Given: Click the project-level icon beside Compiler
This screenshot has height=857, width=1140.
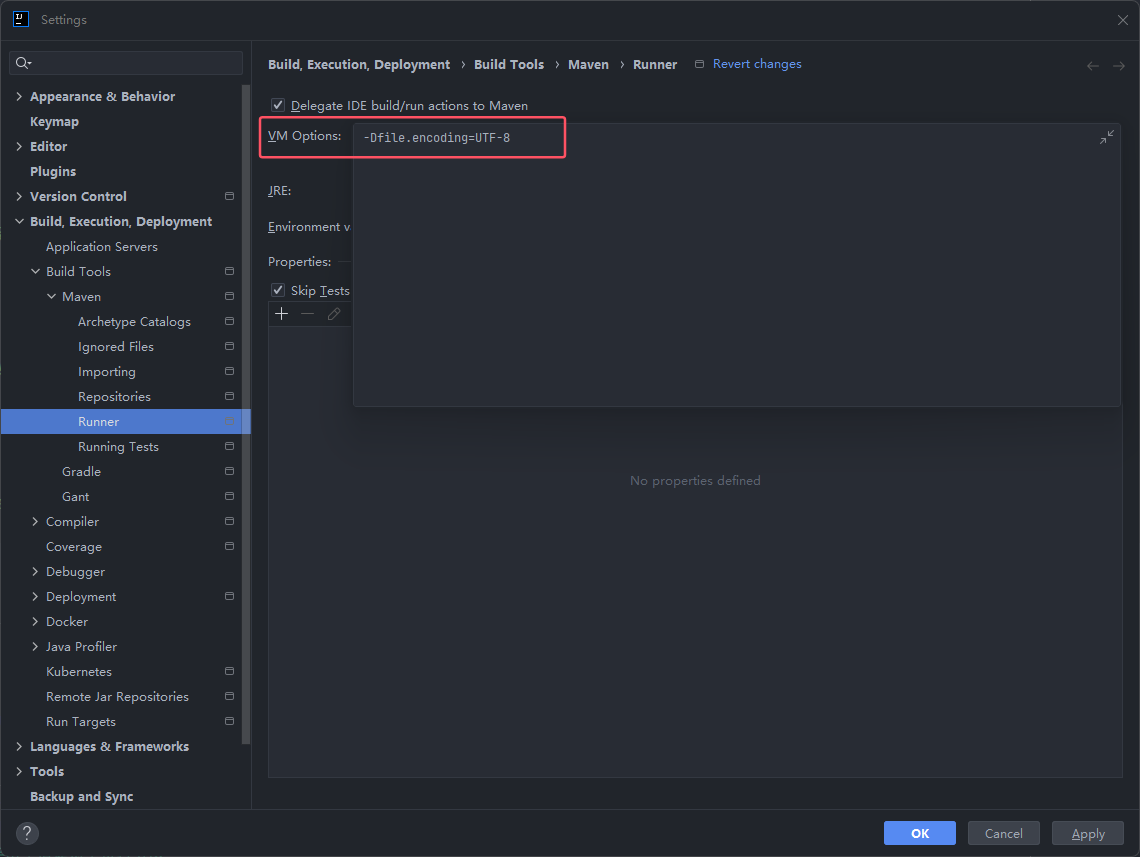Looking at the screenshot, I should [x=229, y=521].
